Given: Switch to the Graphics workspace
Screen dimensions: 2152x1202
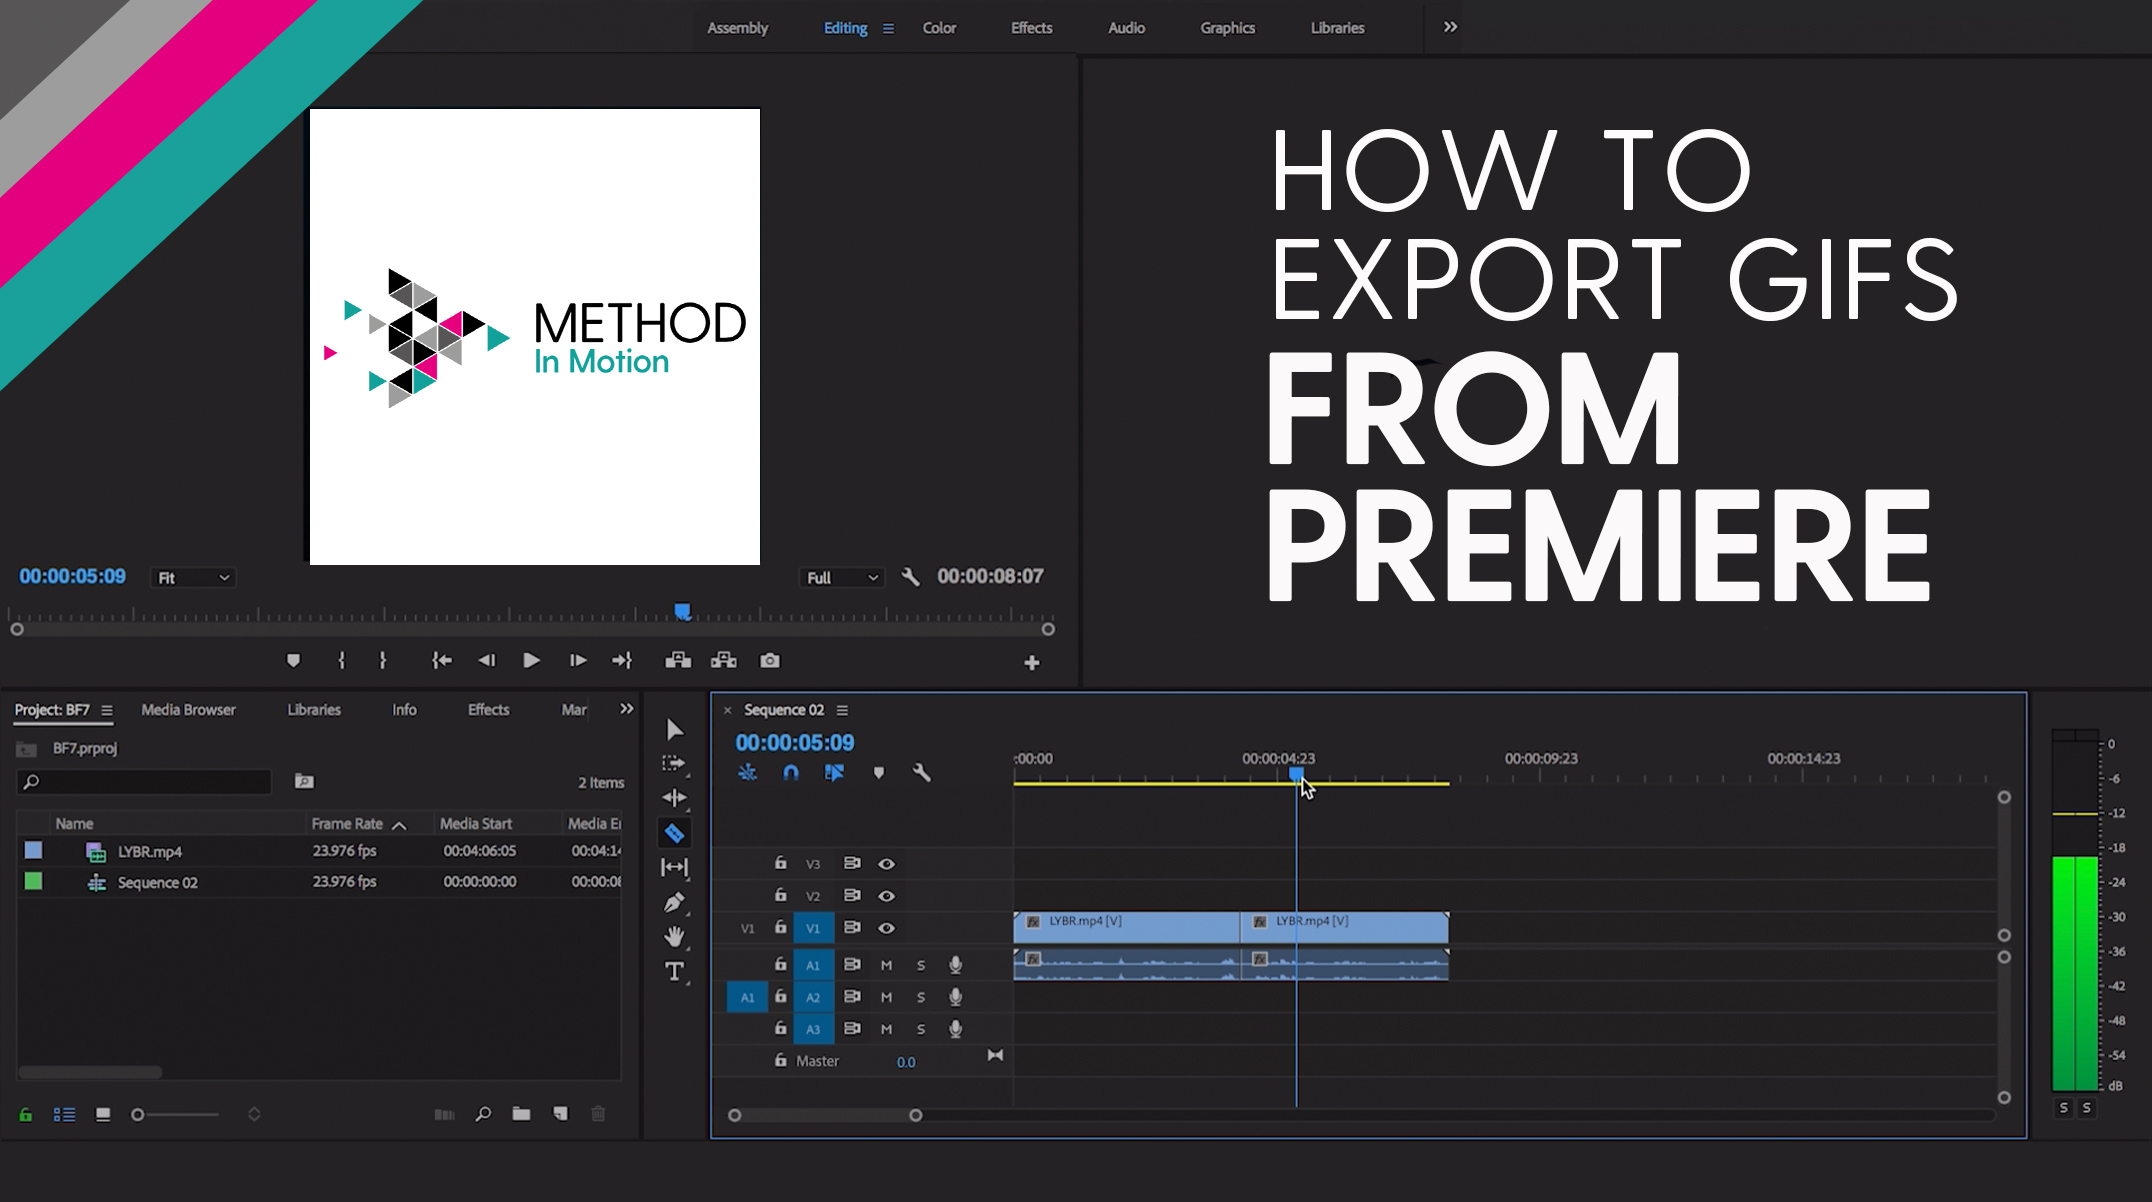Looking at the screenshot, I should point(1227,28).
